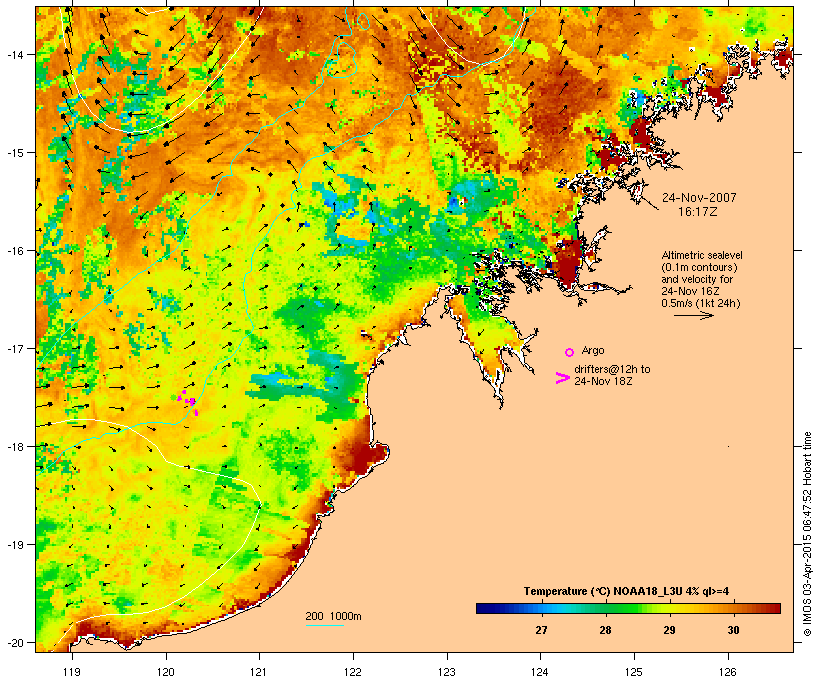
Task: Click the colorbar value 29
Action: pyautogui.click(x=669, y=630)
